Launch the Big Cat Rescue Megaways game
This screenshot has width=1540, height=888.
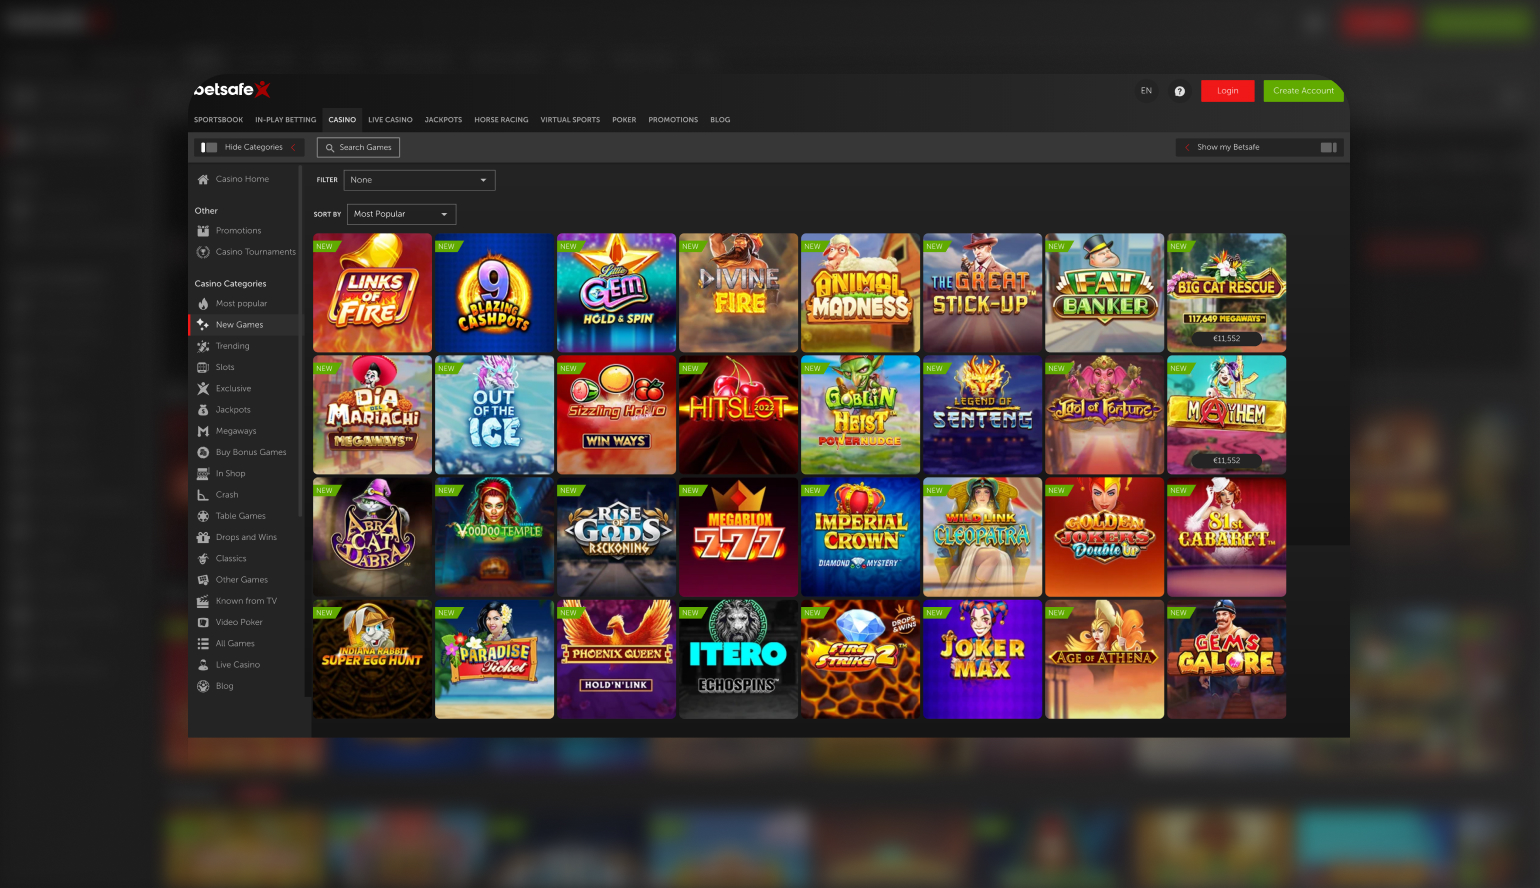(x=1226, y=293)
